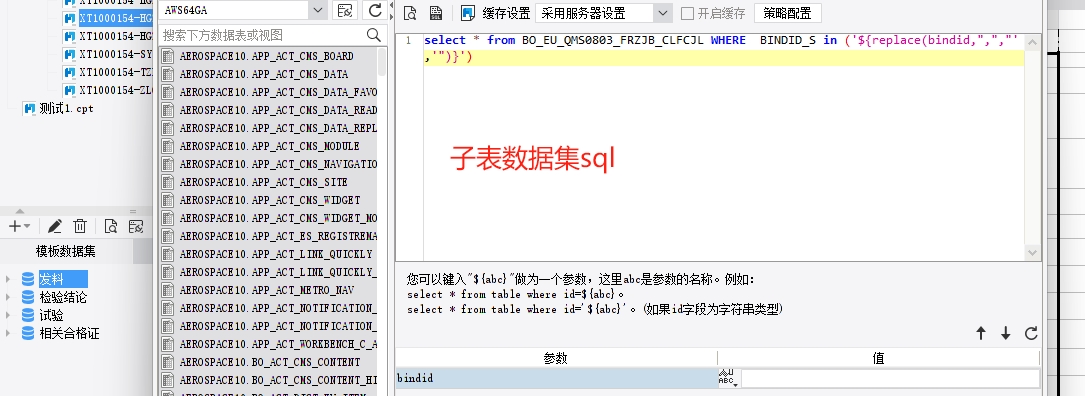Click the preview dataset icon in the dataset toolbar
This screenshot has width=1085, height=396.
110,226
